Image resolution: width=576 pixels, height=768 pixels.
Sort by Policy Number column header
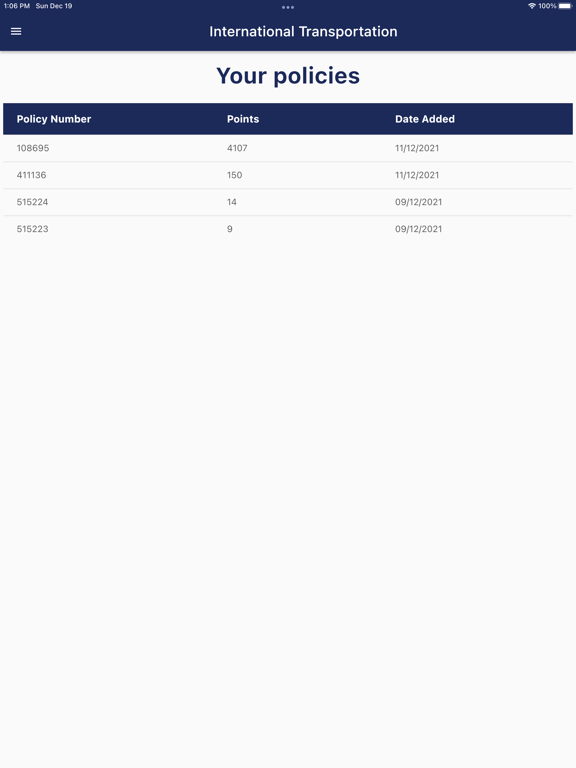tap(54, 119)
